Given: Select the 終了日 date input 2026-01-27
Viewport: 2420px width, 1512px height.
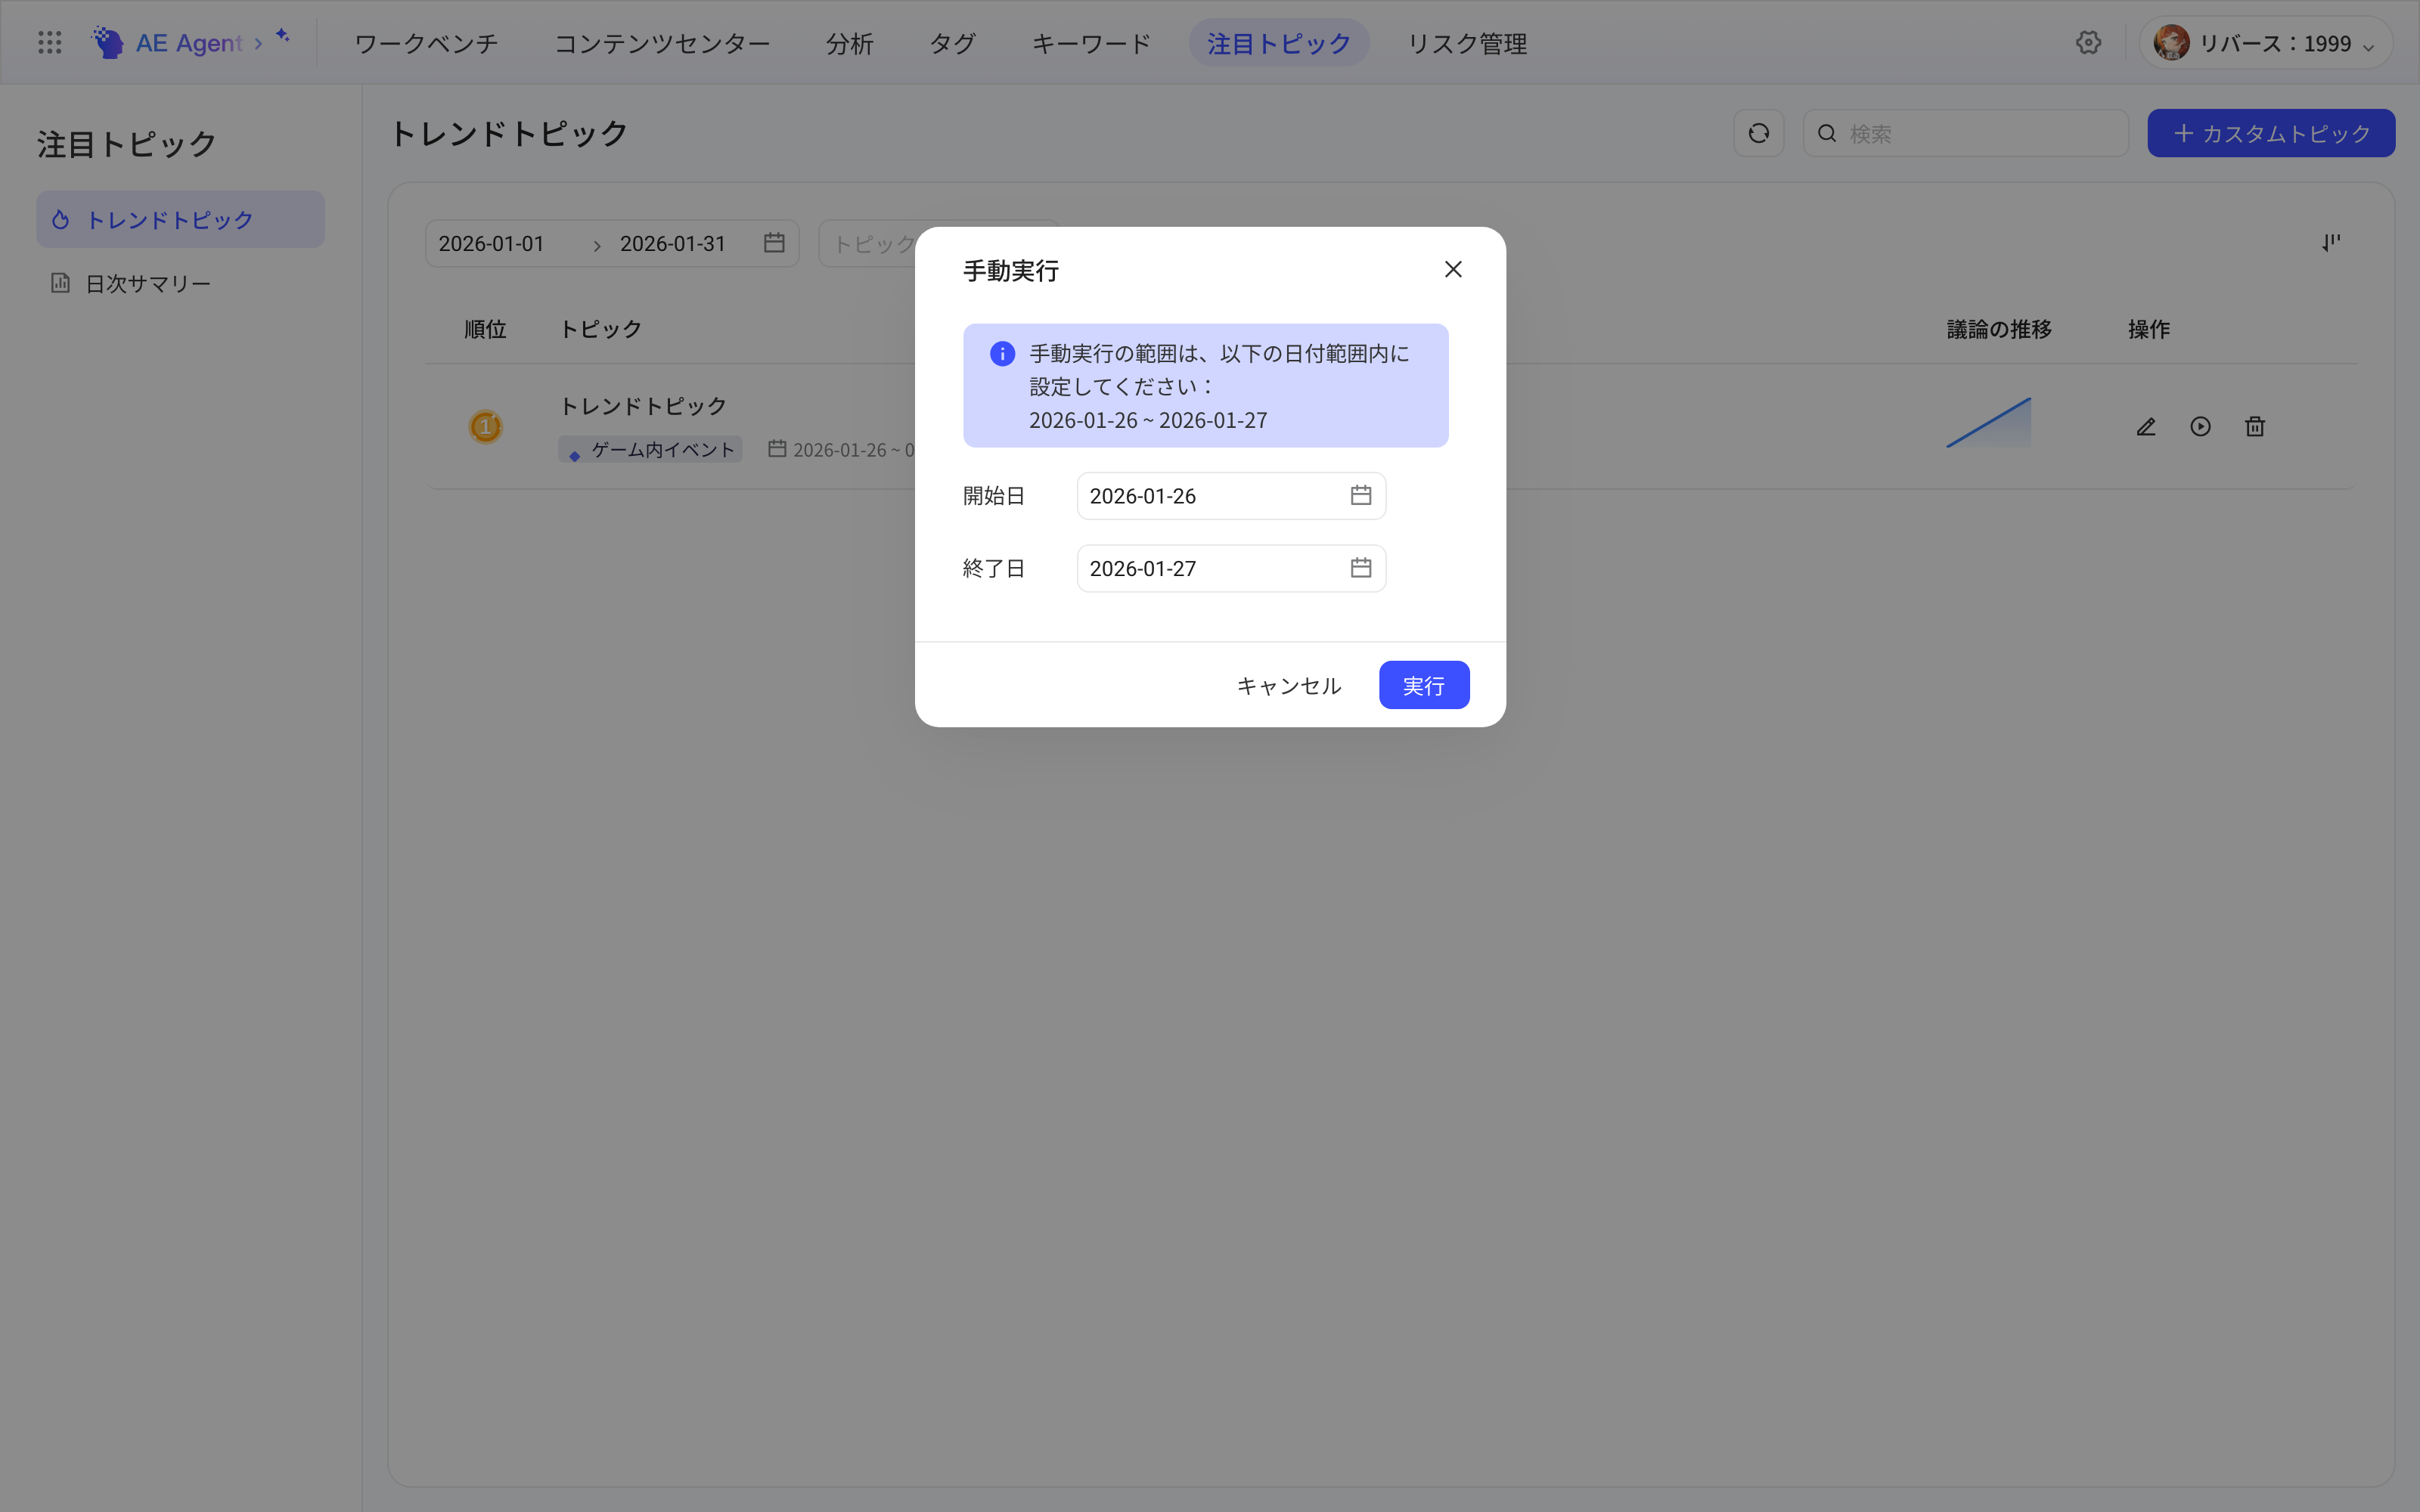Looking at the screenshot, I should 1231,568.
